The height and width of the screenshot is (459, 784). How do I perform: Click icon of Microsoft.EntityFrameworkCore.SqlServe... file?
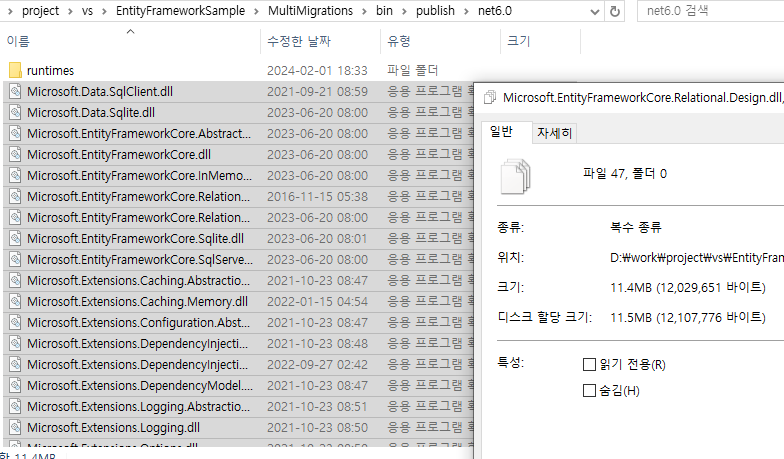[15, 260]
